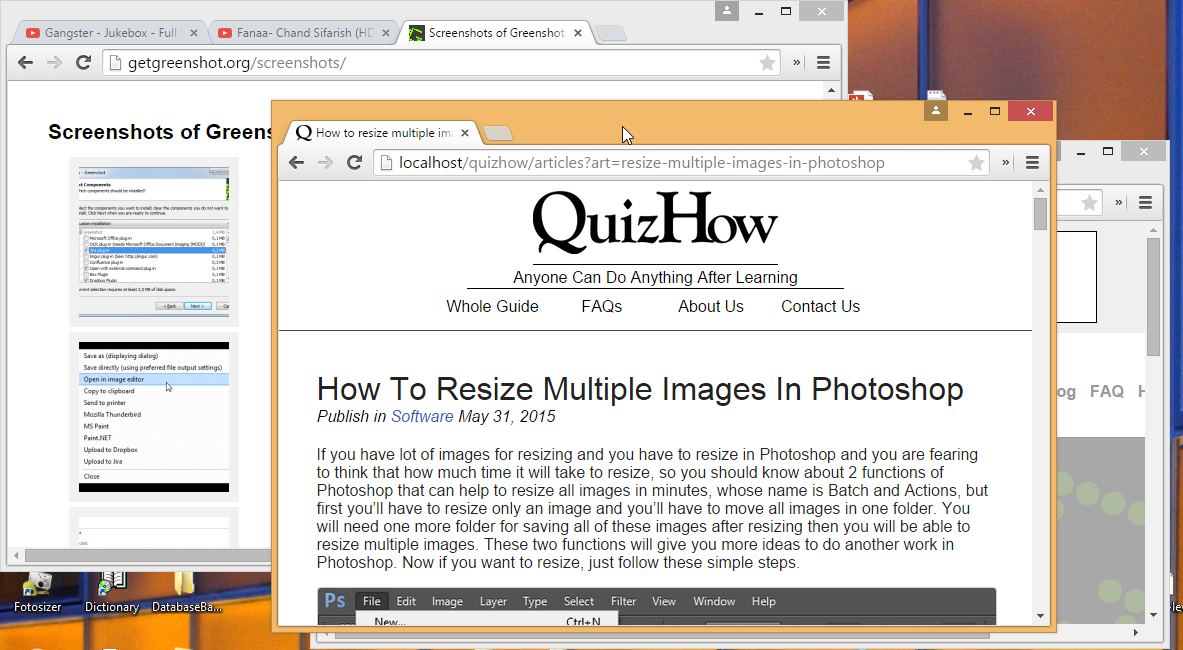Bookmark the QuizHow page with star icon
1183x650 pixels.
click(976, 163)
